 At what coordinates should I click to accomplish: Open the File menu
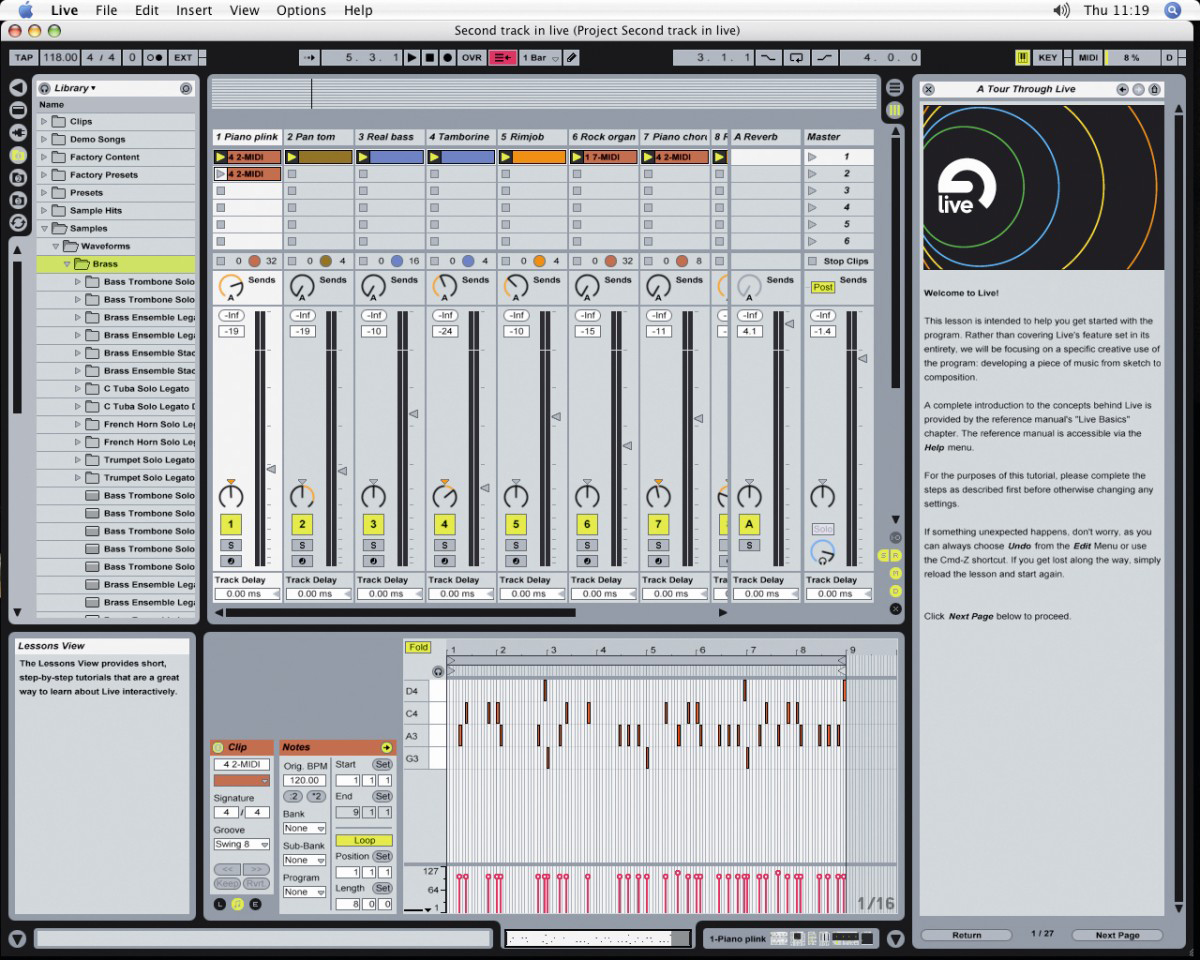tap(106, 10)
